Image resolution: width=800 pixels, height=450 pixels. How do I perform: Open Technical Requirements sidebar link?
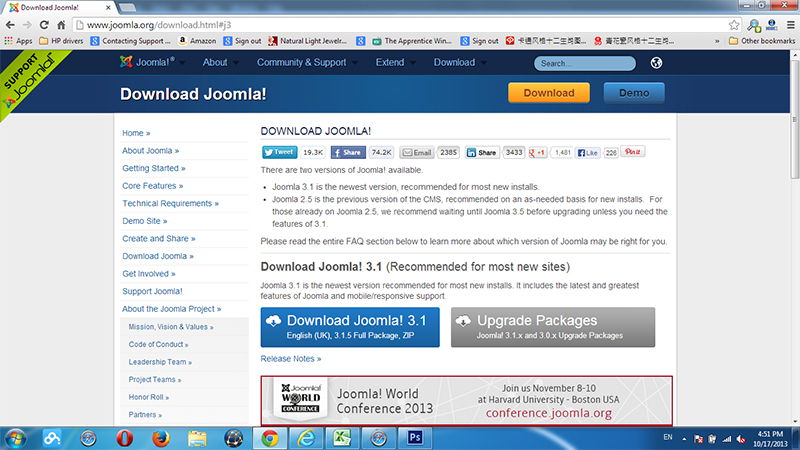[170, 204]
